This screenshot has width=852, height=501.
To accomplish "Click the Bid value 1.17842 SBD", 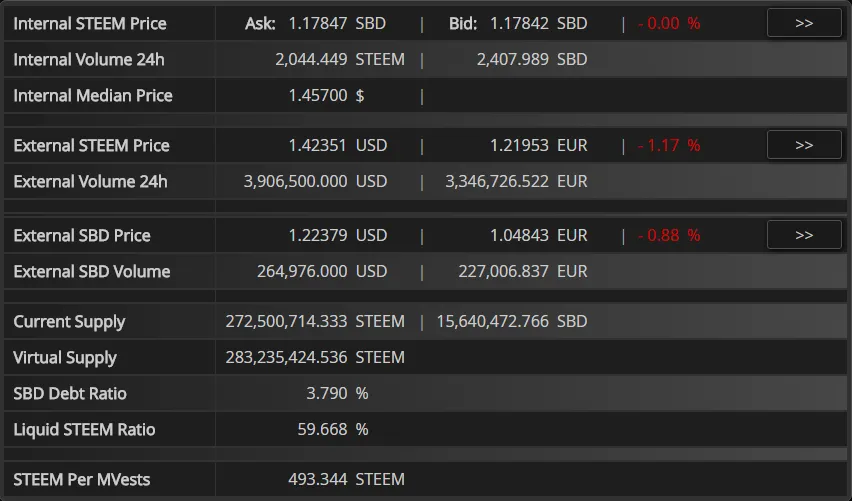I will coord(538,23).
